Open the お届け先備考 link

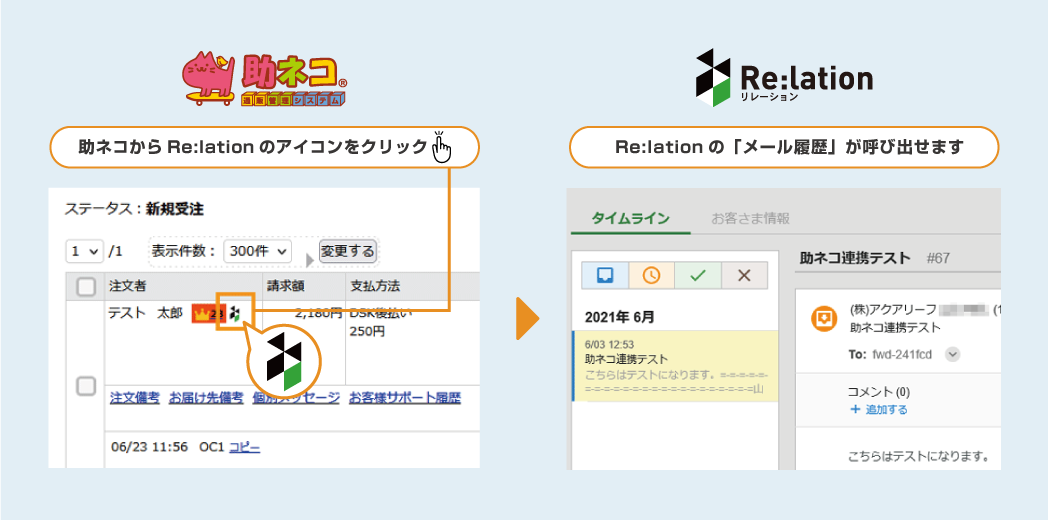point(206,398)
